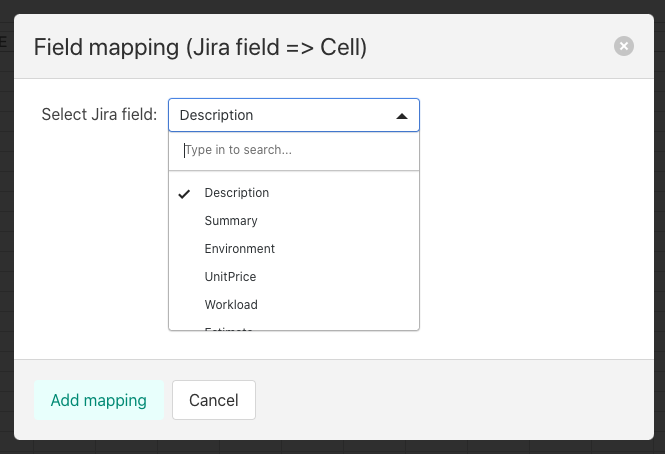Cancel the field mapping dialog

(x=213, y=400)
